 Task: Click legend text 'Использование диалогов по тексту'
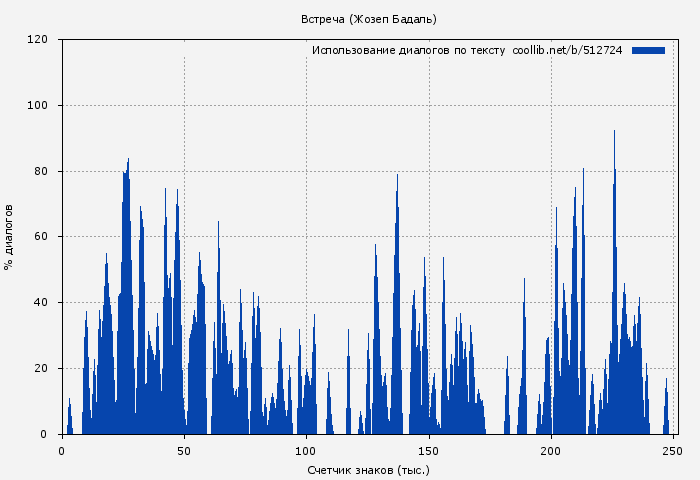click(408, 50)
